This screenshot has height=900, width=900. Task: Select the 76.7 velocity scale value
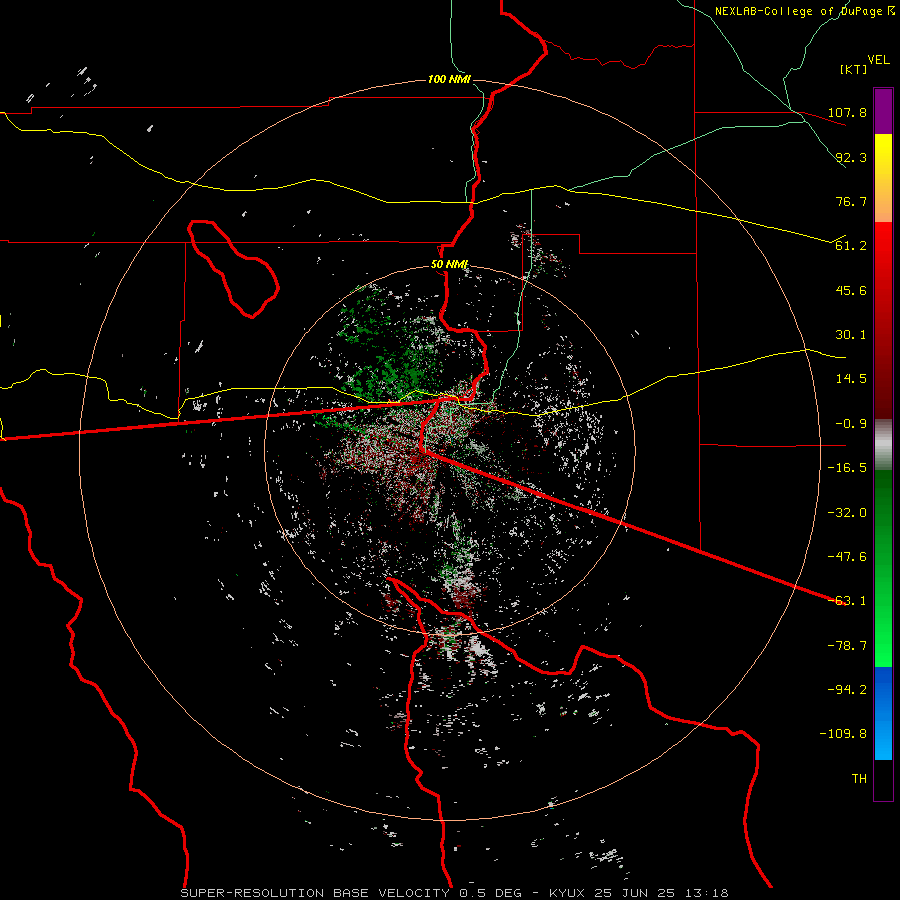pos(851,201)
